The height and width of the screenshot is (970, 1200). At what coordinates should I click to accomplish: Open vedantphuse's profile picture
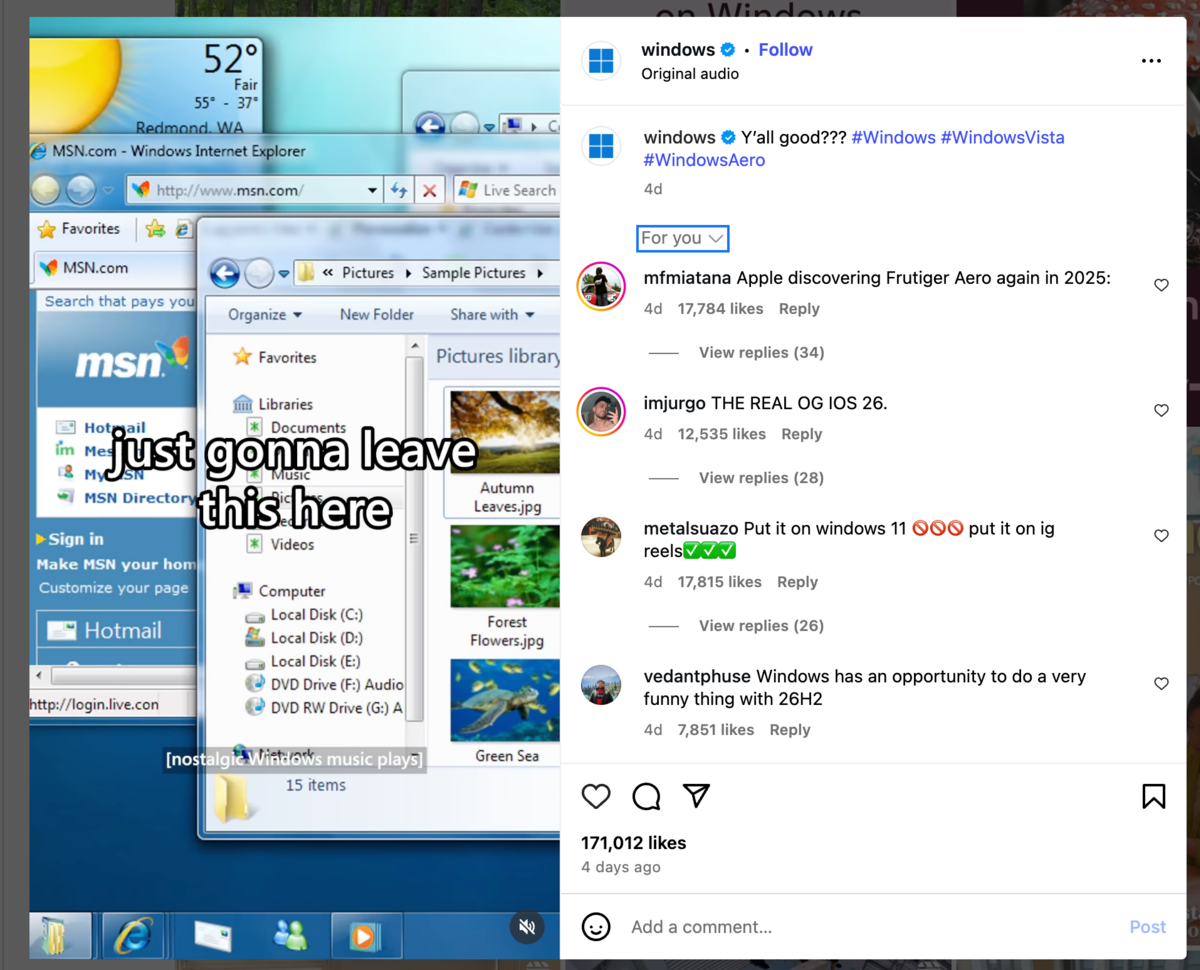tap(602, 685)
